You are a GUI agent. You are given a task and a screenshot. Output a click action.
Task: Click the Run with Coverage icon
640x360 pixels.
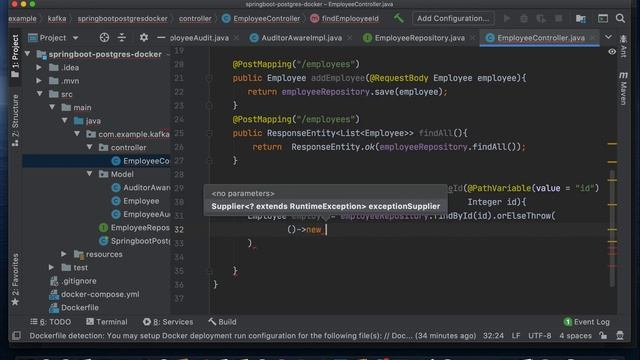click(x=541, y=19)
